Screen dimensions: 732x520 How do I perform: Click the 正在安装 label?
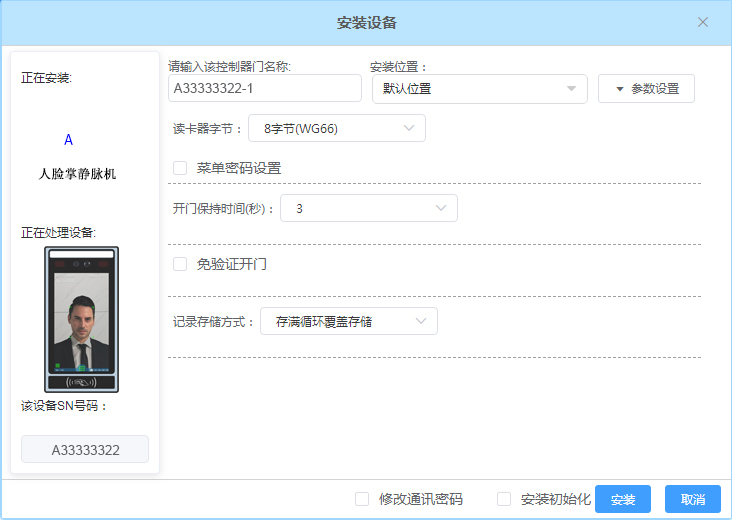[x=46, y=78]
